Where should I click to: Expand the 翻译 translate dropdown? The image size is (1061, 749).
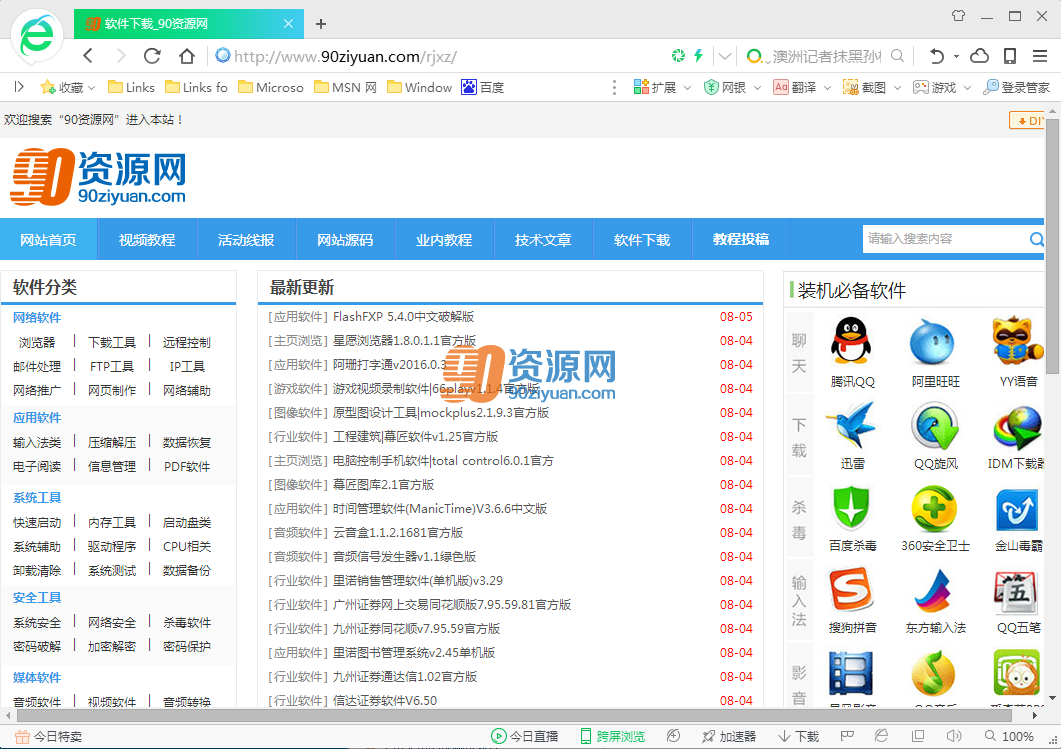pos(827,88)
